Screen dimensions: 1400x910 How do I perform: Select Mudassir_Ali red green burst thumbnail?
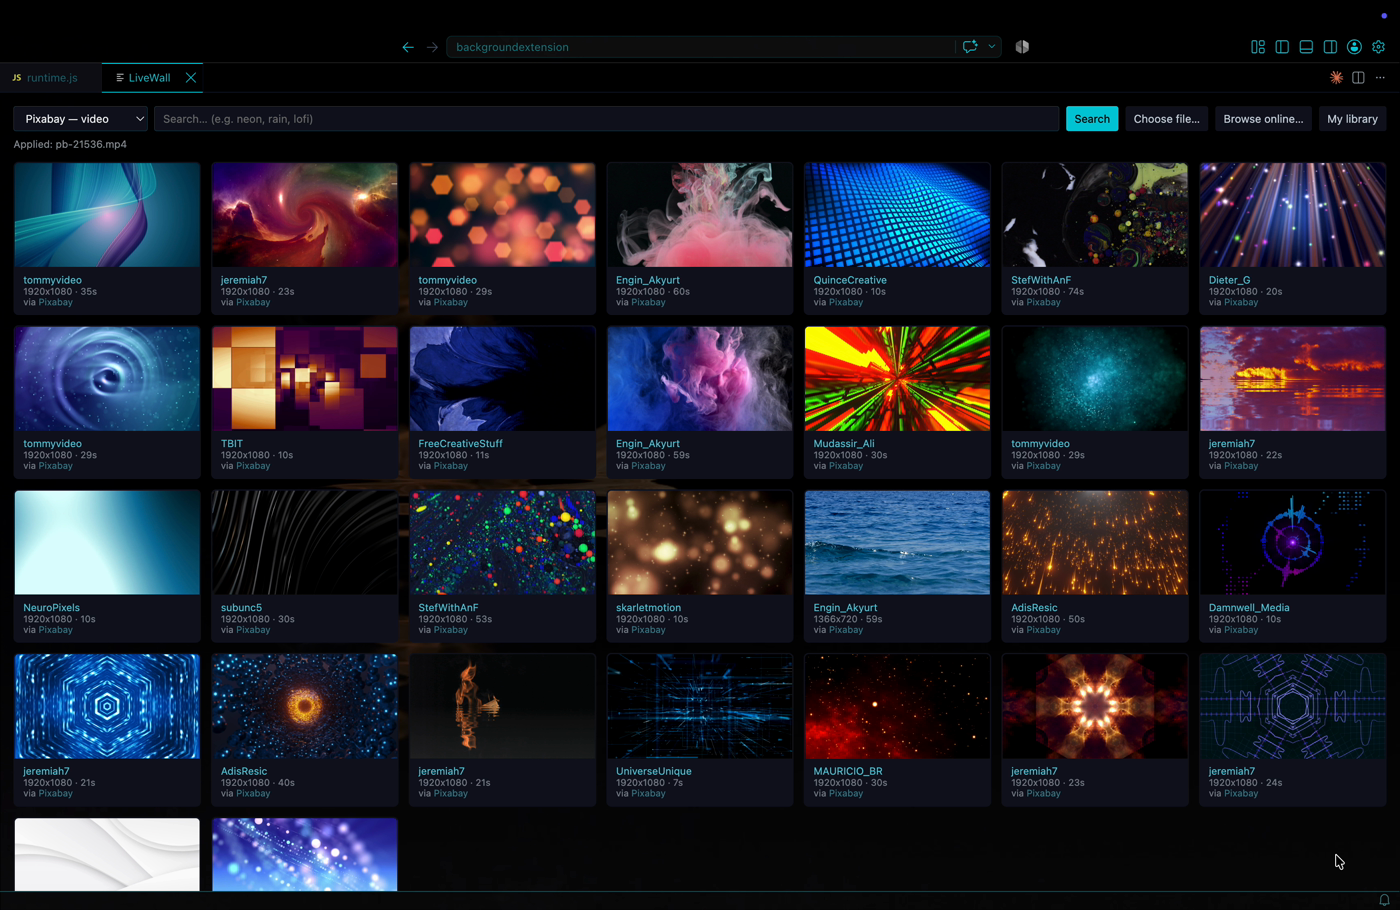click(897, 379)
